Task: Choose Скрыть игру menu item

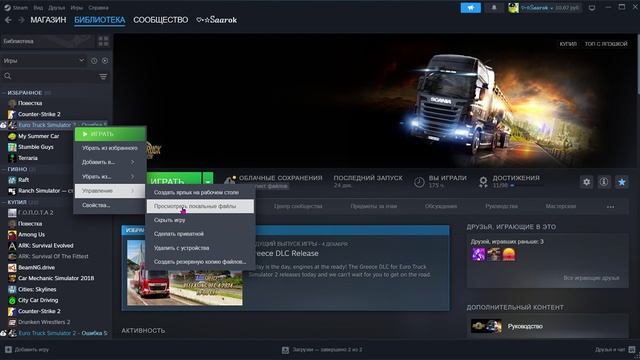Action: pyautogui.click(x=200, y=220)
